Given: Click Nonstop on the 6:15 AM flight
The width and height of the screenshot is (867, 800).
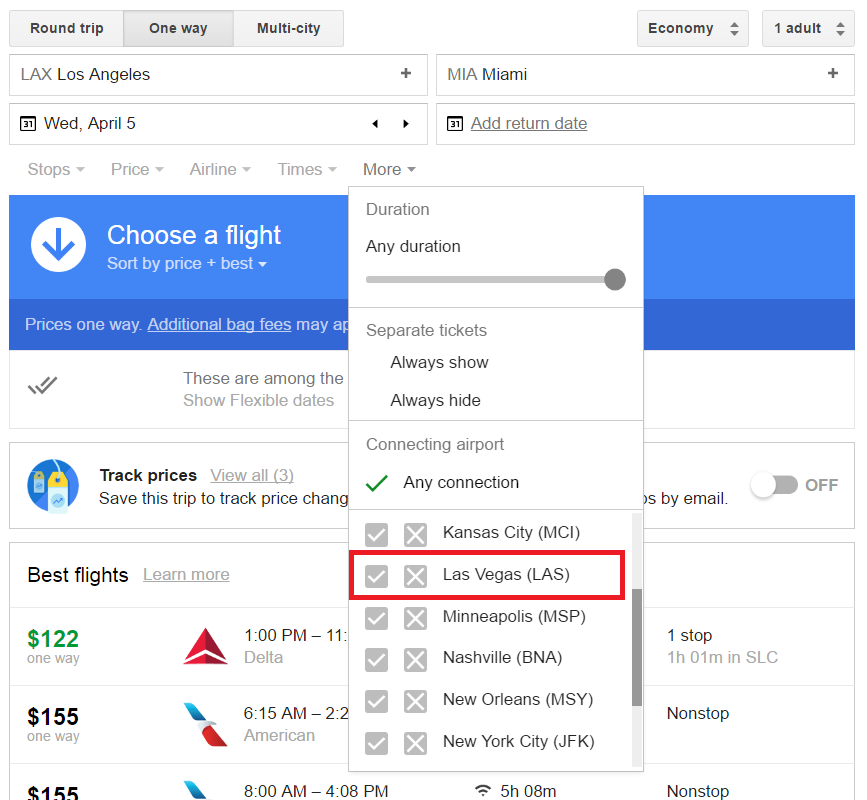Looking at the screenshot, I should tap(698, 713).
